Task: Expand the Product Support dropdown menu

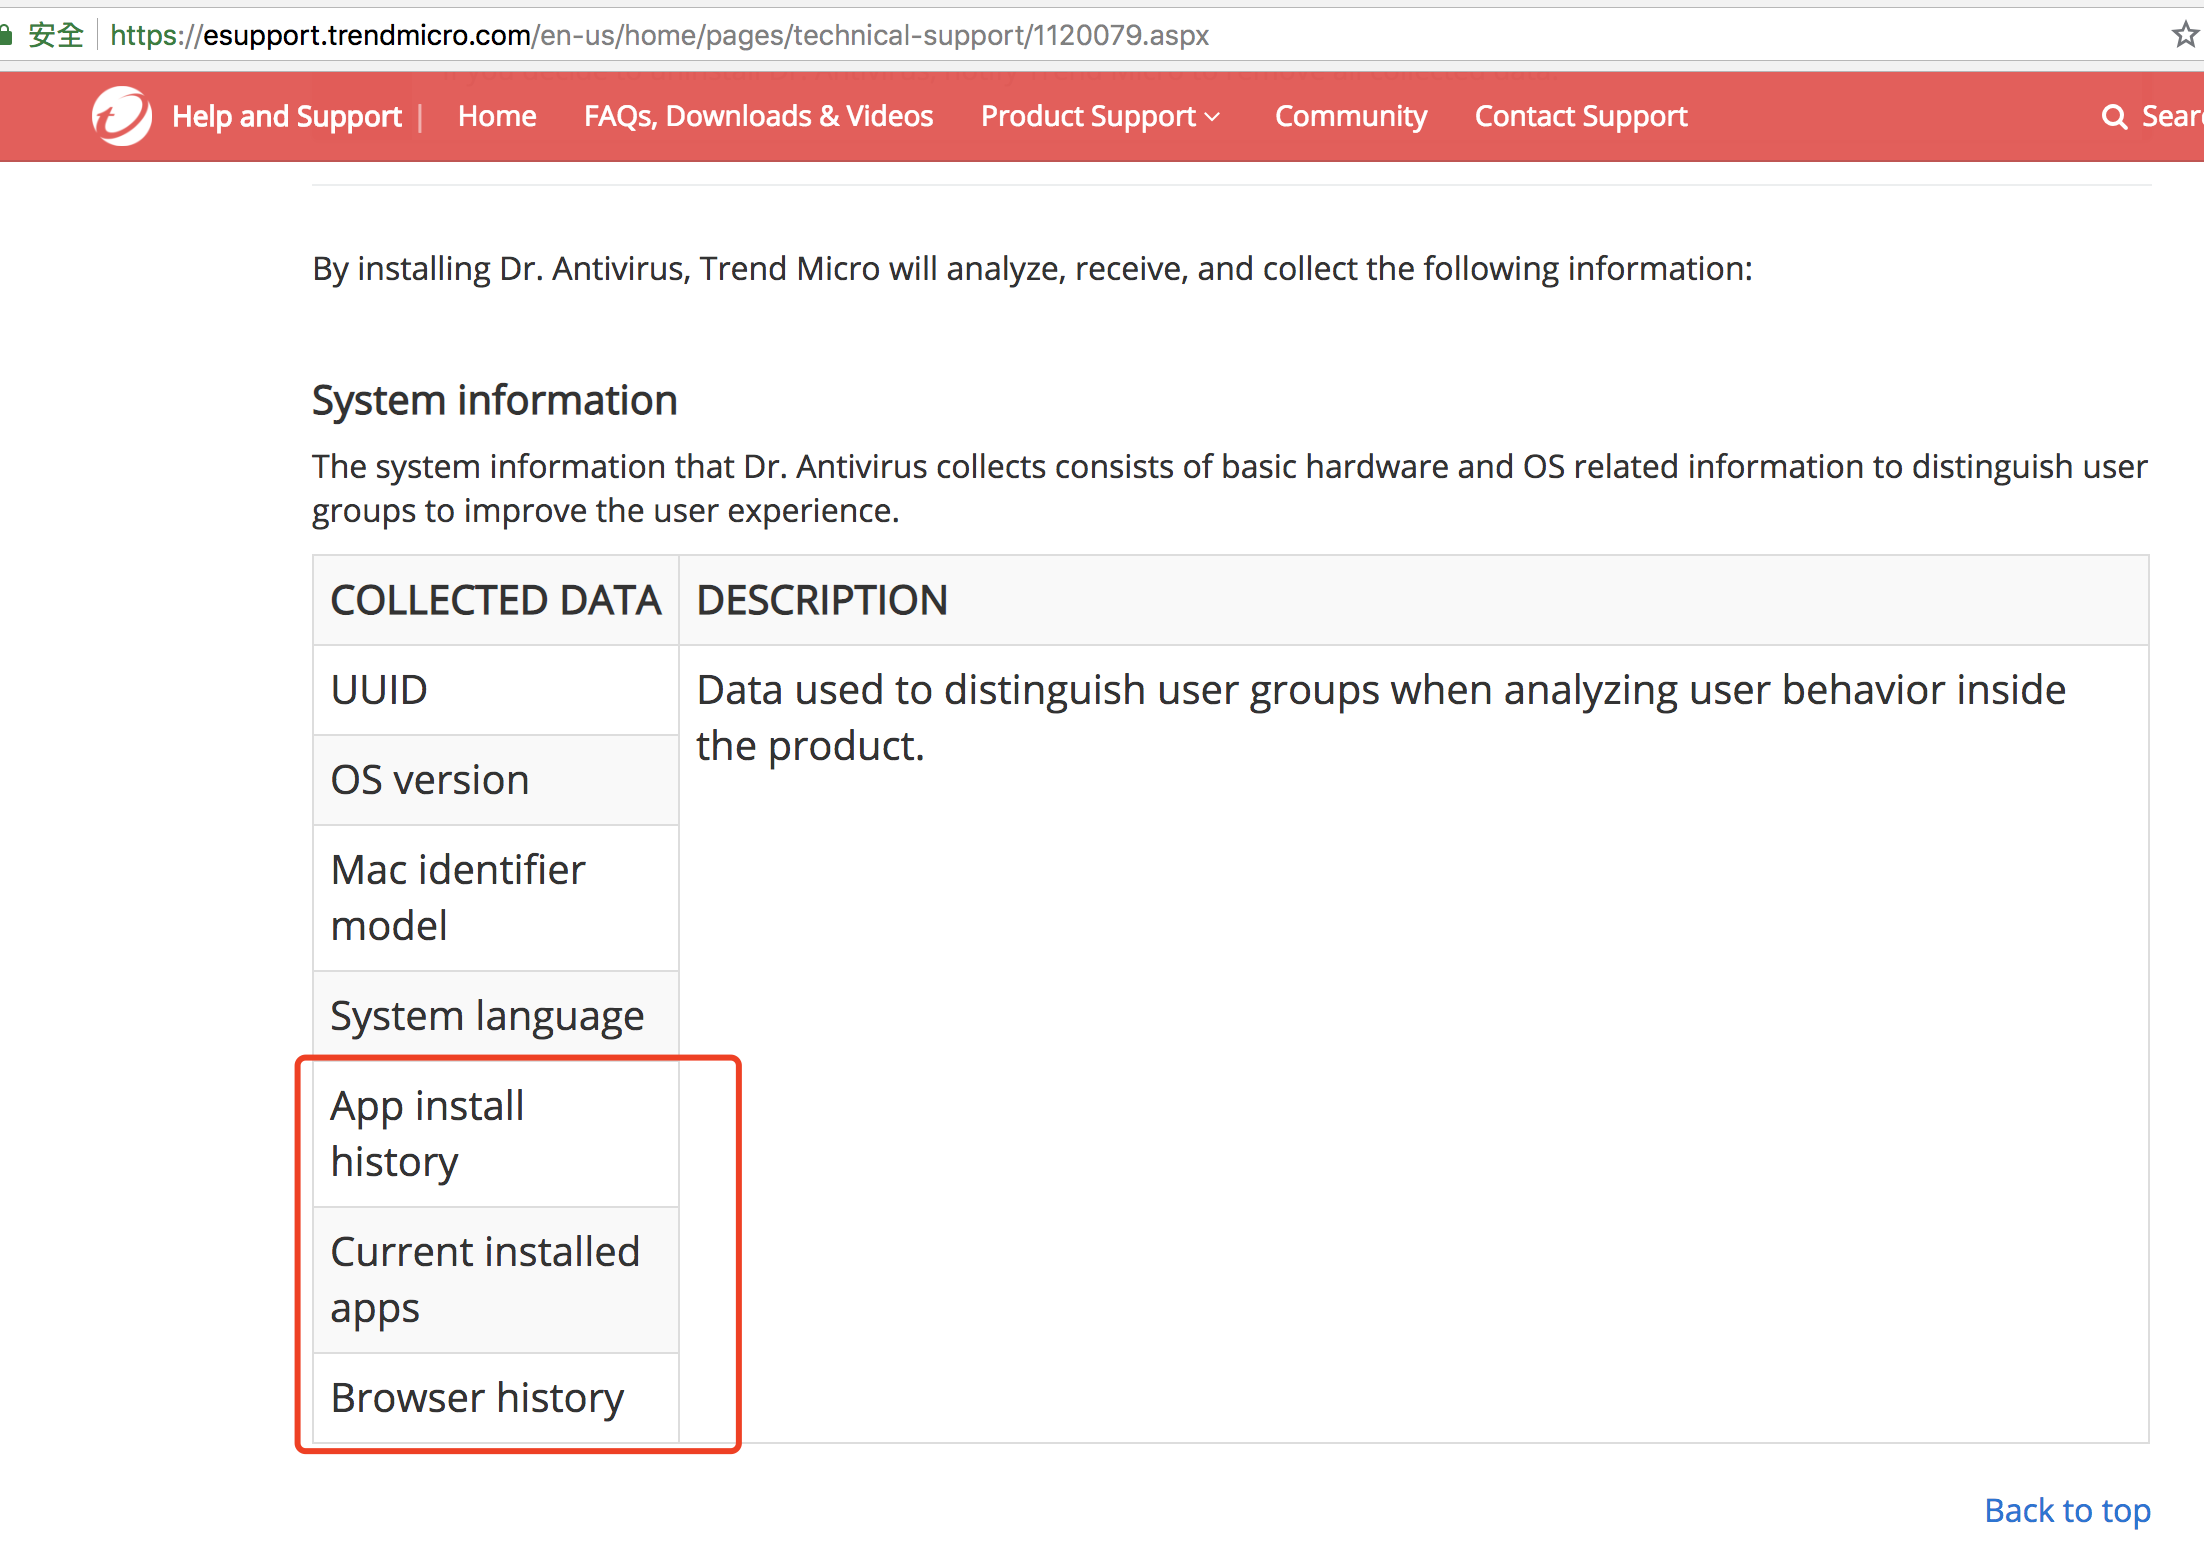Action: point(1100,116)
